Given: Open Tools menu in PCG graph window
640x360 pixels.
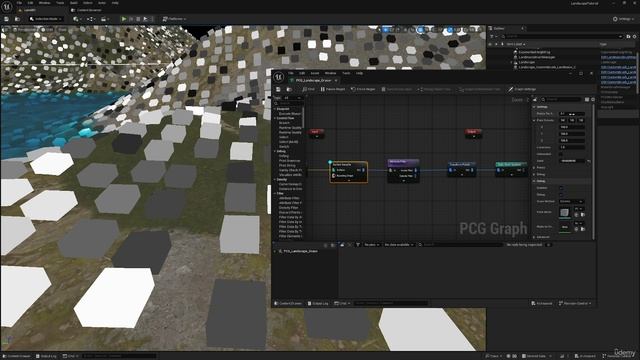Looking at the screenshot, I should pyautogui.click(x=346, y=73).
